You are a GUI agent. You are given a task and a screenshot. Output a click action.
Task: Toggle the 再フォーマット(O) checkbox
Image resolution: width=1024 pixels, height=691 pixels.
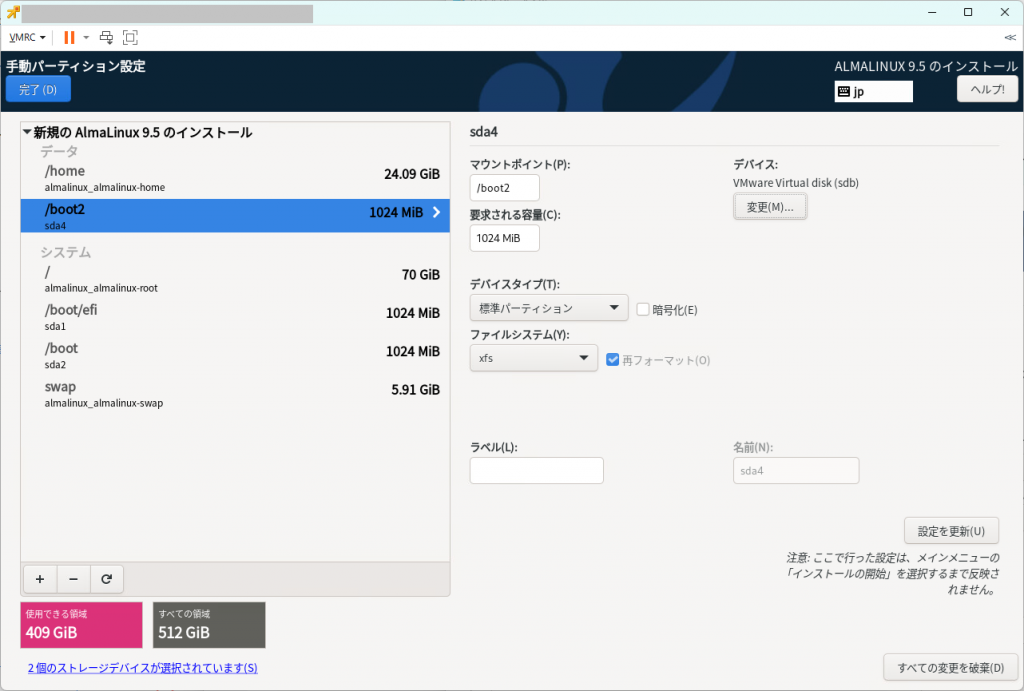[x=613, y=360]
